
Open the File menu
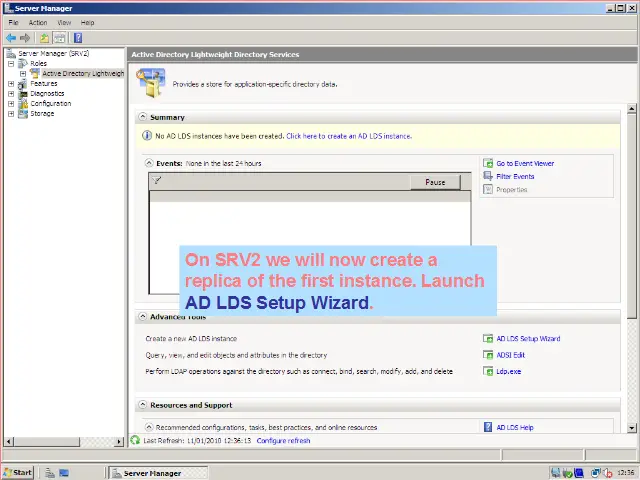tap(13, 22)
